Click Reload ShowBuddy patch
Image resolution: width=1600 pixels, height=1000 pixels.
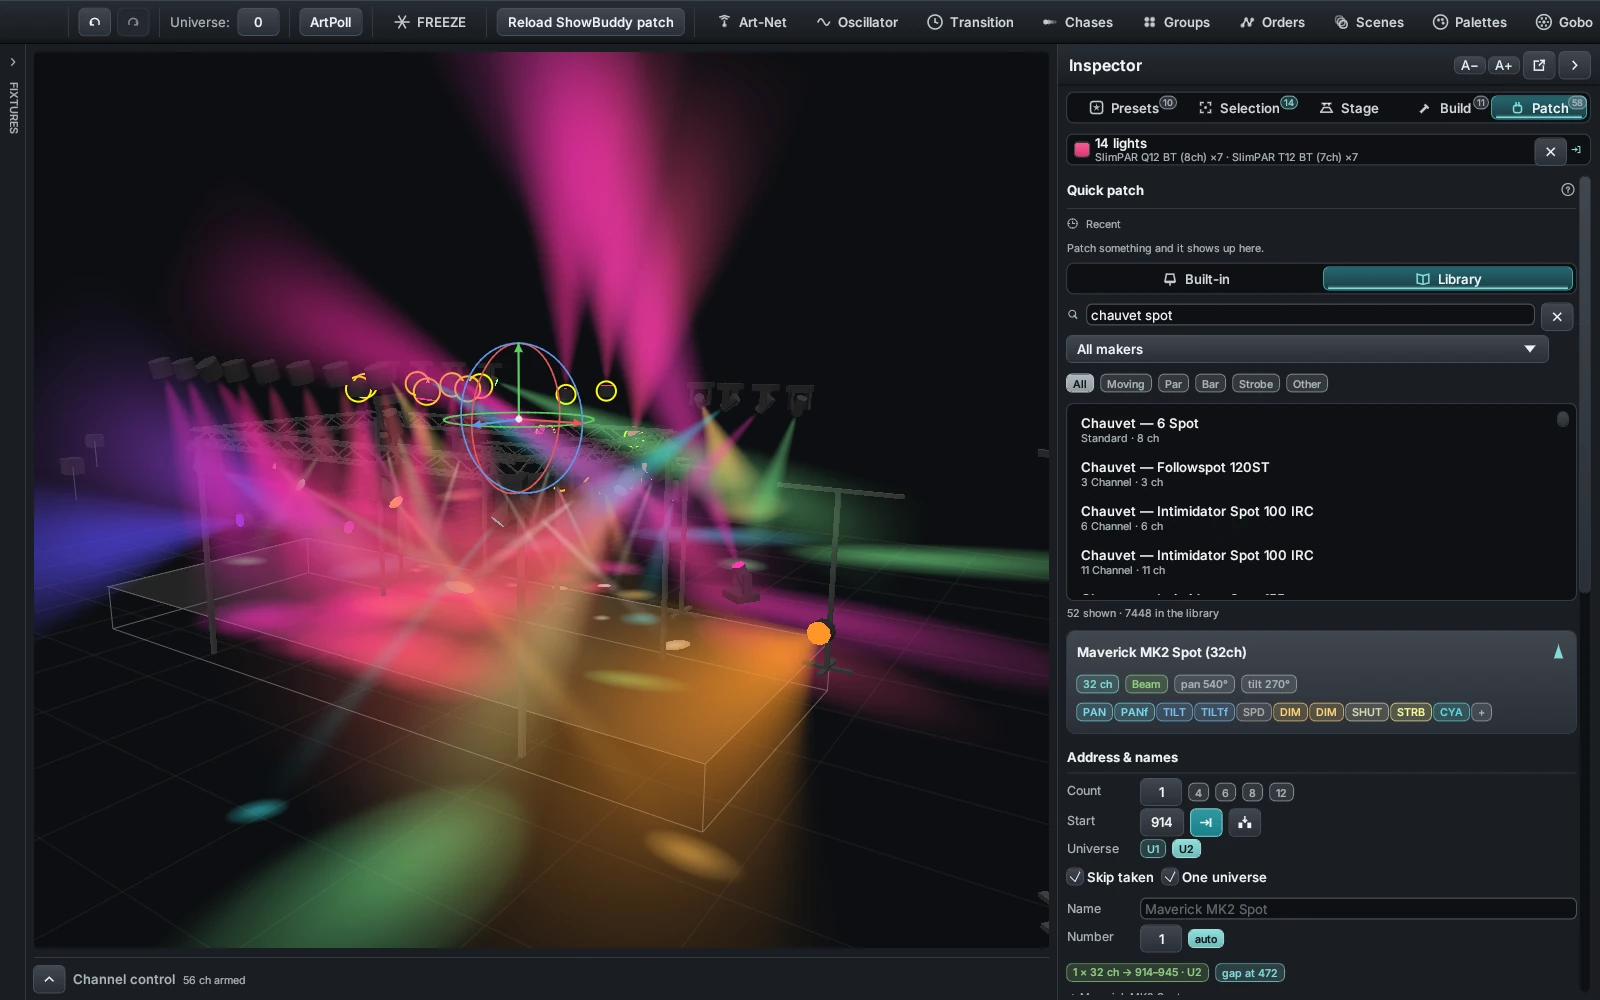click(591, 22)
